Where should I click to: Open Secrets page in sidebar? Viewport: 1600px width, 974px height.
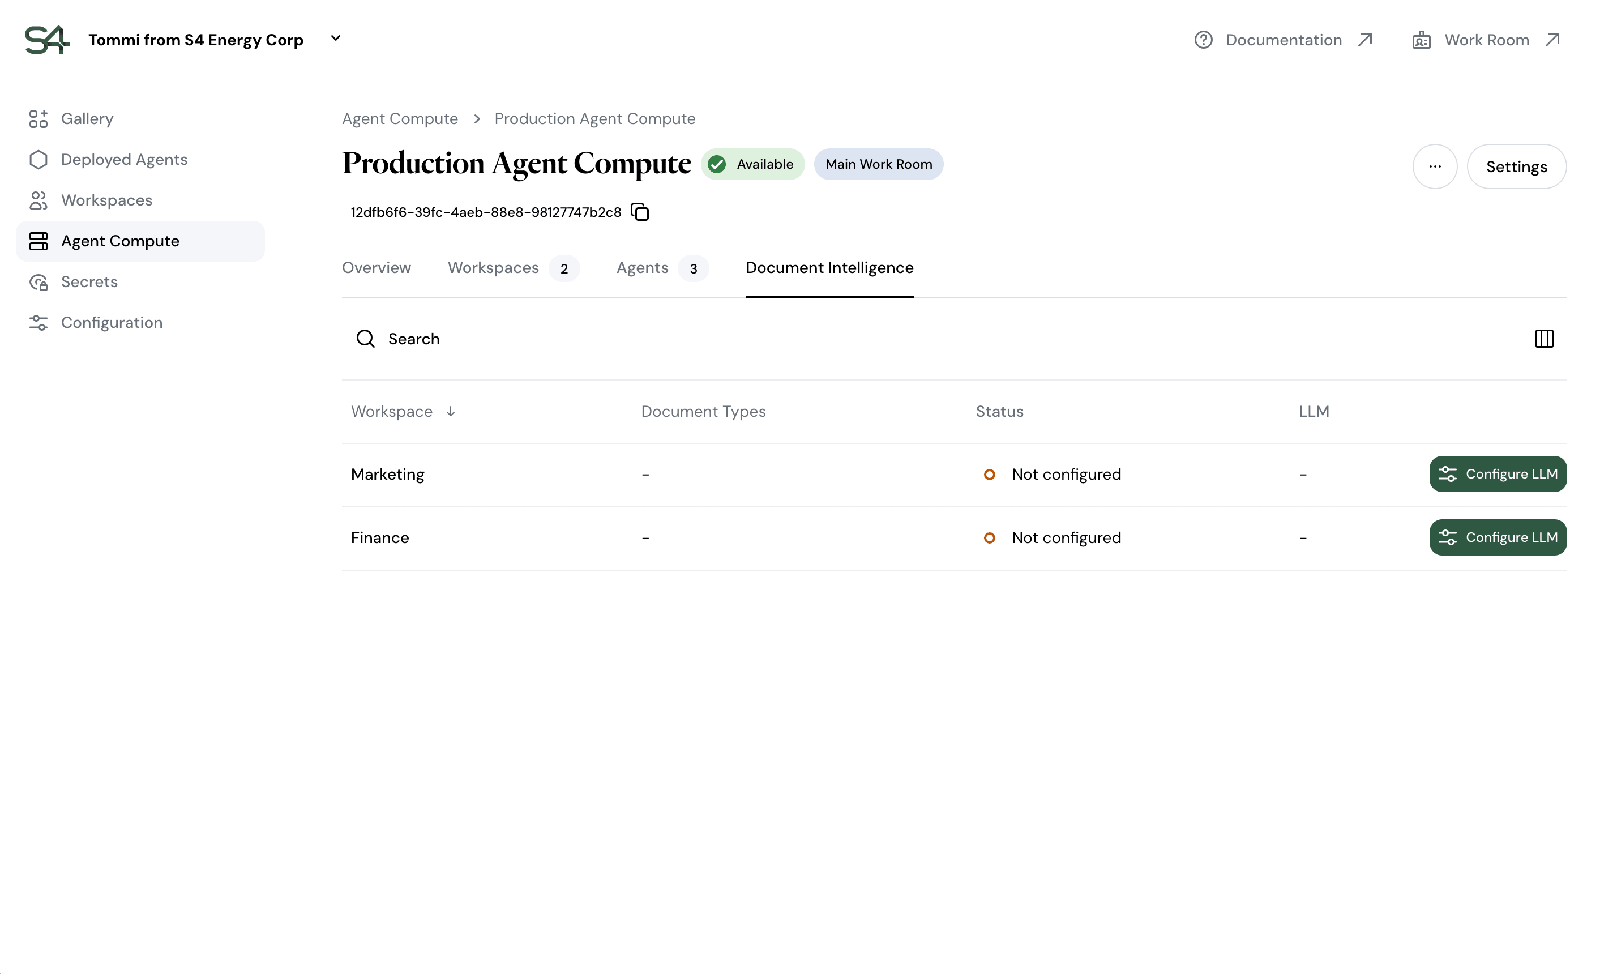click(x=89, y=282)
